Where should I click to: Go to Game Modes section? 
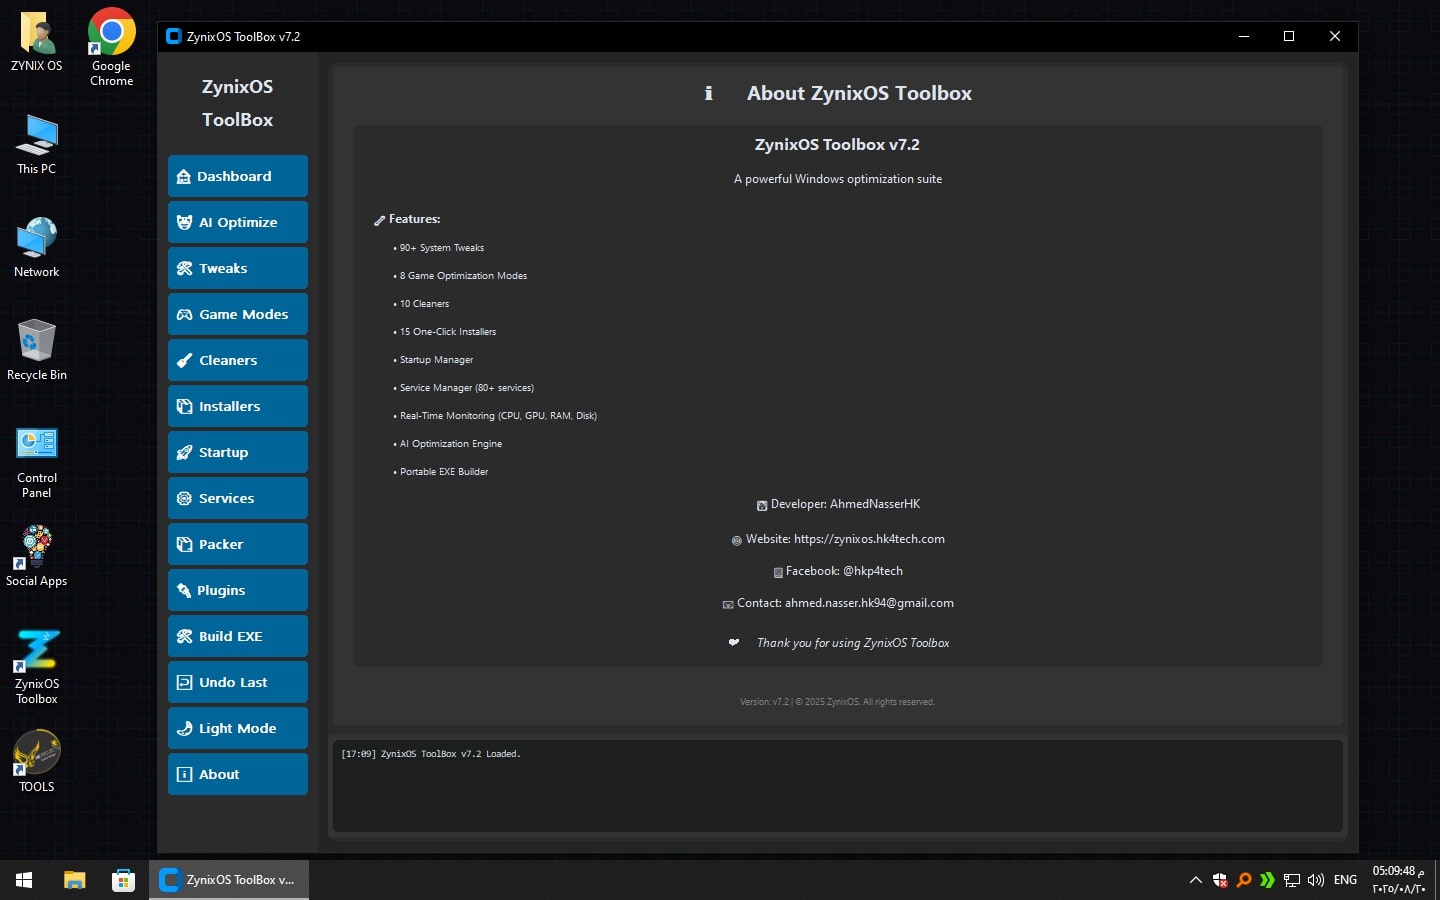(x=237, y=314)
